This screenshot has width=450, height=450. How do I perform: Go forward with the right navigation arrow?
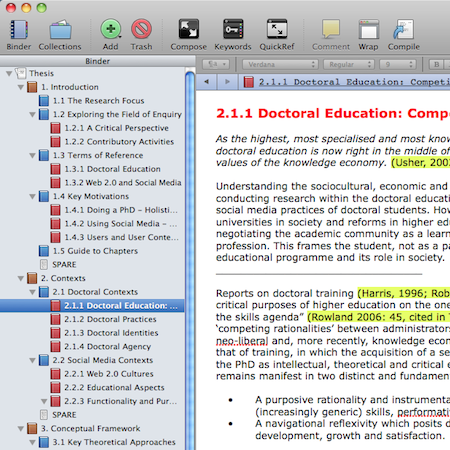click(227, 82)
